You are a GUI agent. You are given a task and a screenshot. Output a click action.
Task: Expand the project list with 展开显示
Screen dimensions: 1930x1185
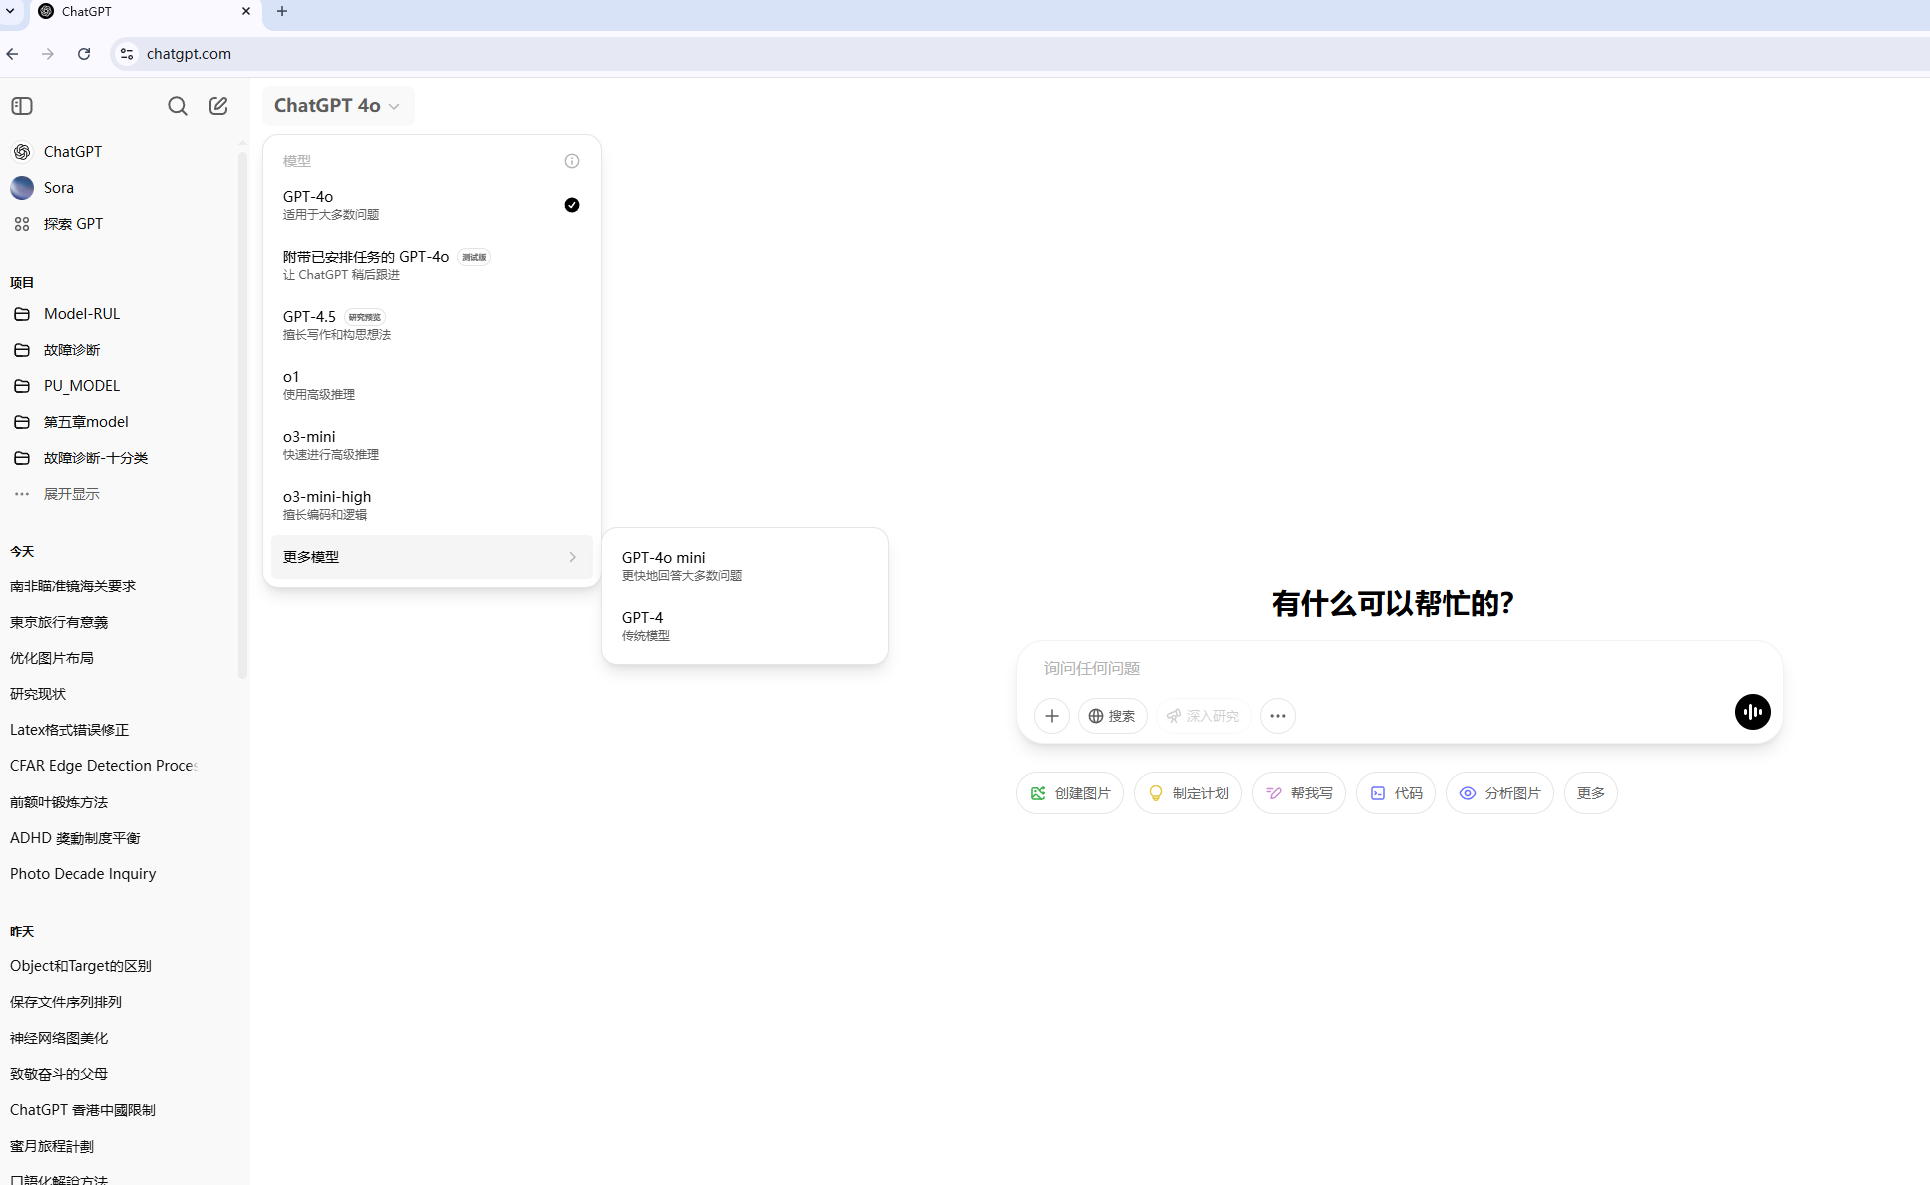click(x=72, y=494)
